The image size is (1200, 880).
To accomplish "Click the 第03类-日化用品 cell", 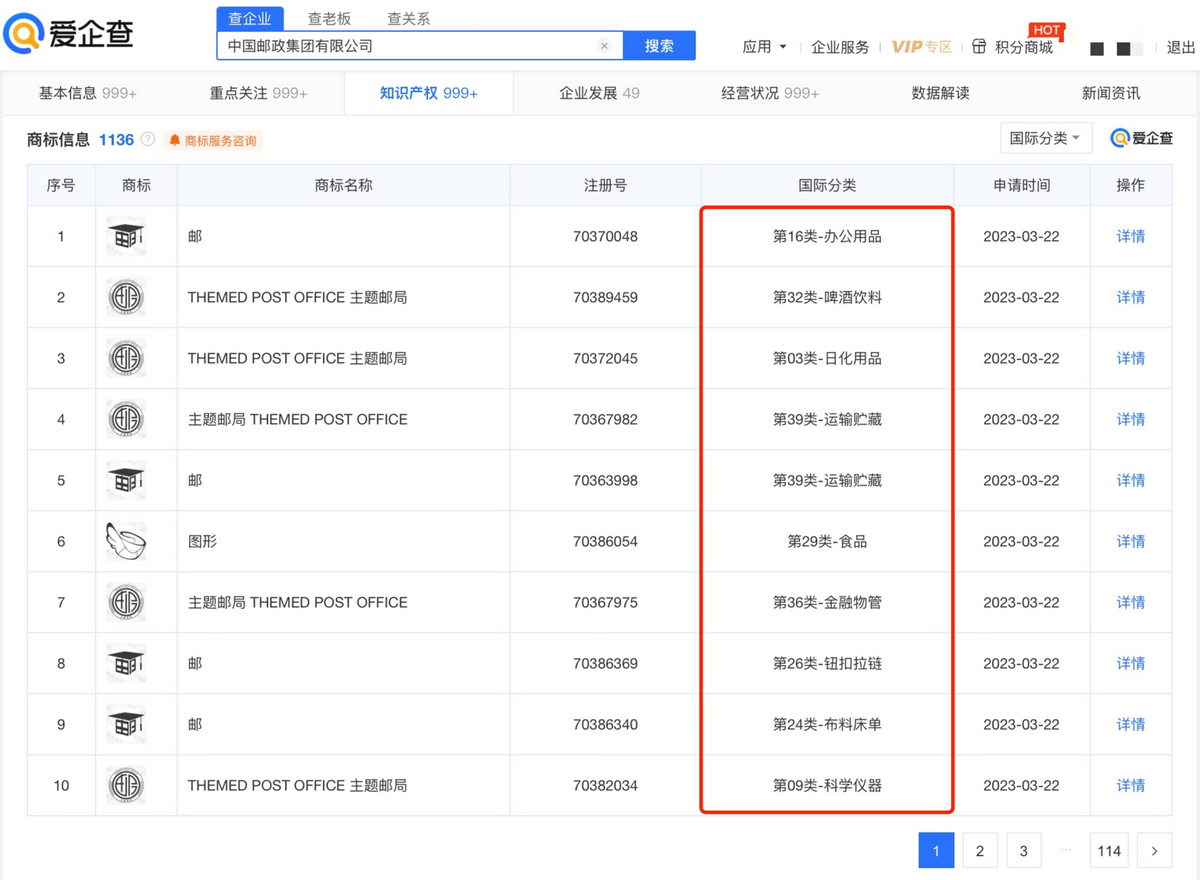I will coord(827,359).
